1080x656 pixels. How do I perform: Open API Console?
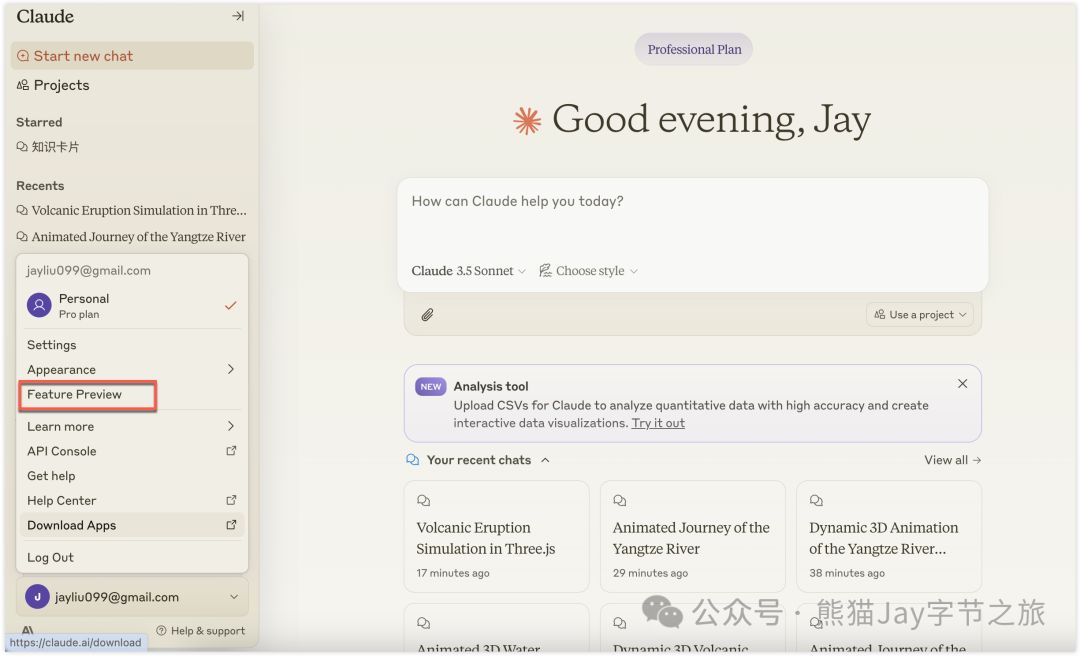pos(132,451)
